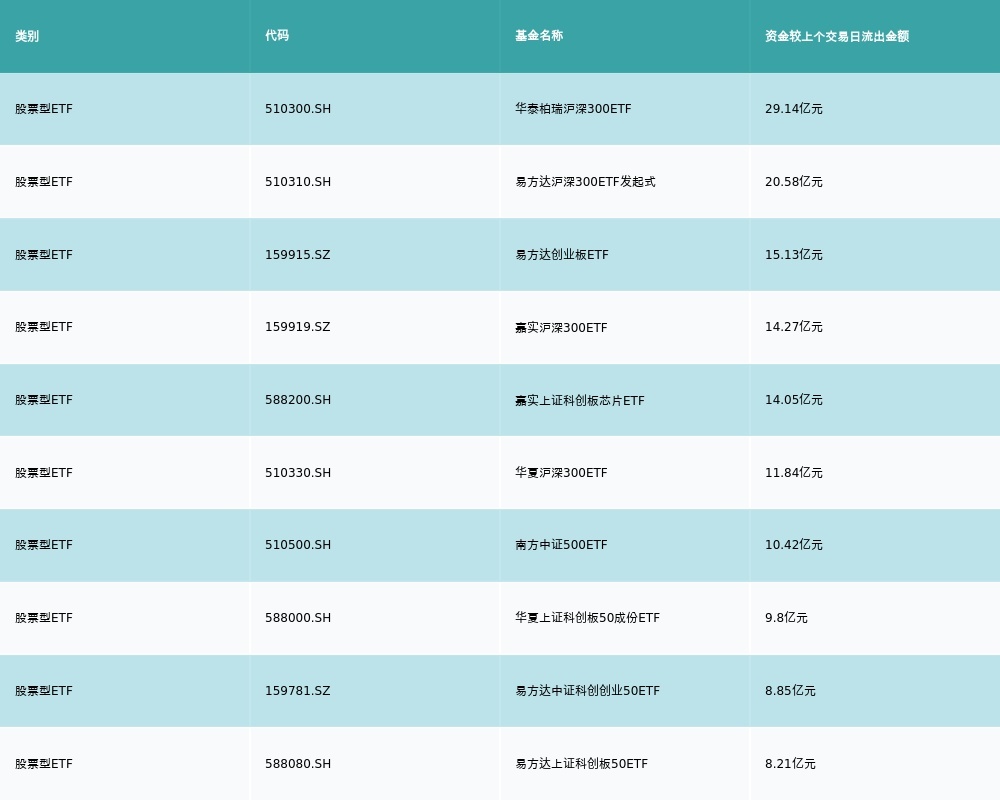
Task: Select fund code 510300.SH
Action: click(298, 109)
